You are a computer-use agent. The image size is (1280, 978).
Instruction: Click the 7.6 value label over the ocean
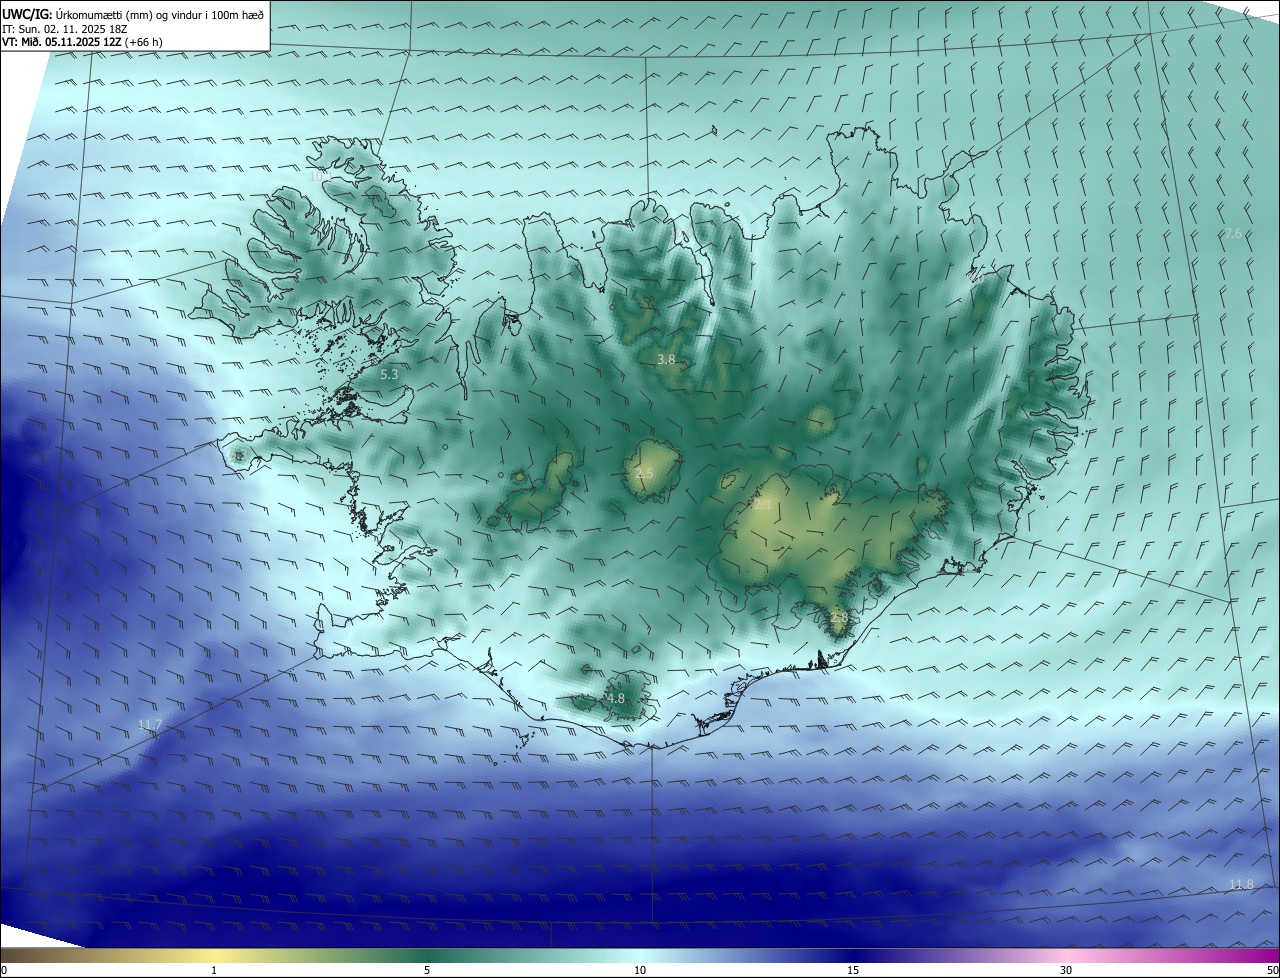tap(1233, 234)
